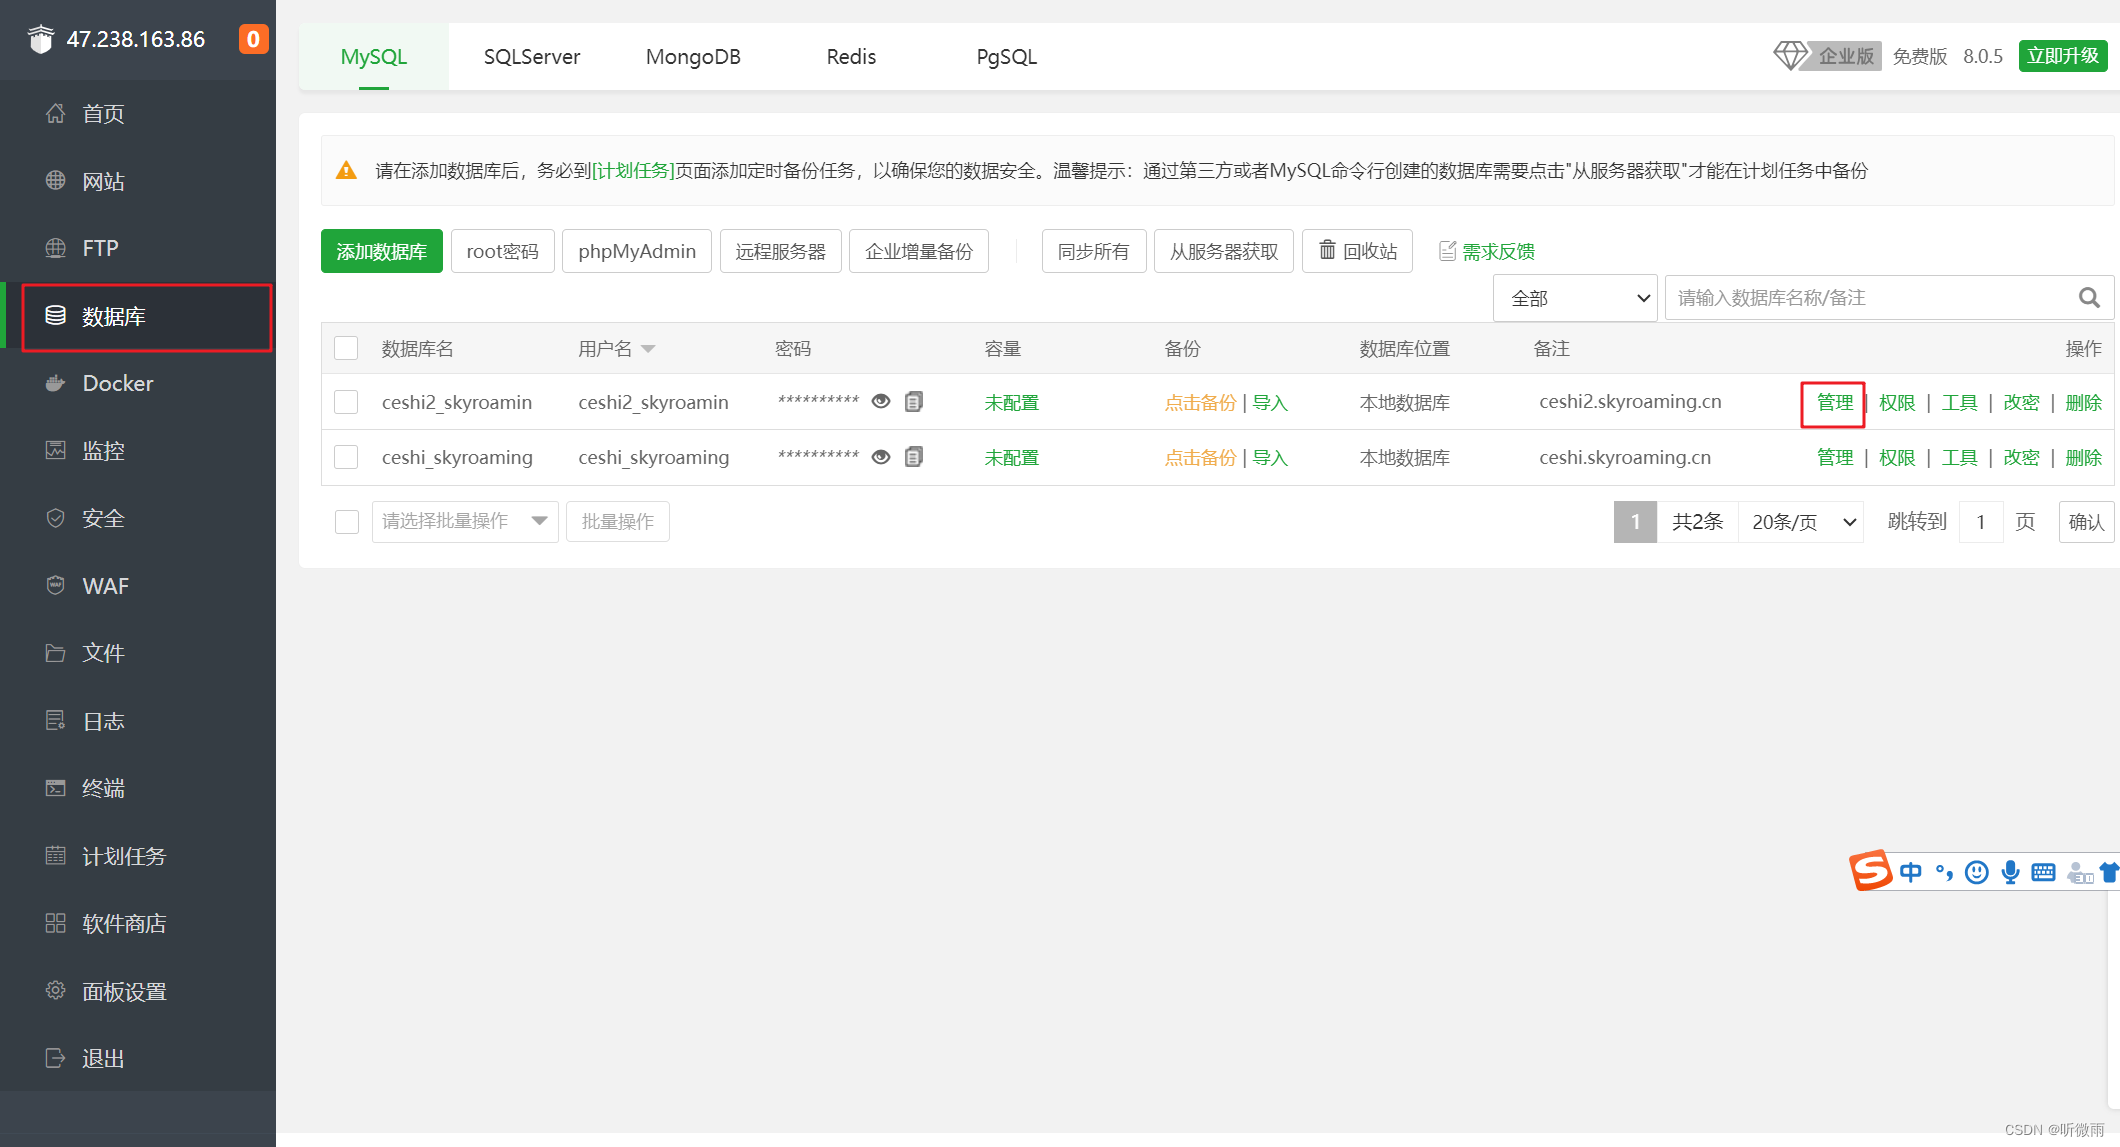Reveal password of ceshi2_skyroamin database
Viewport: 2120px width, 1147px height.
(881, 402)
